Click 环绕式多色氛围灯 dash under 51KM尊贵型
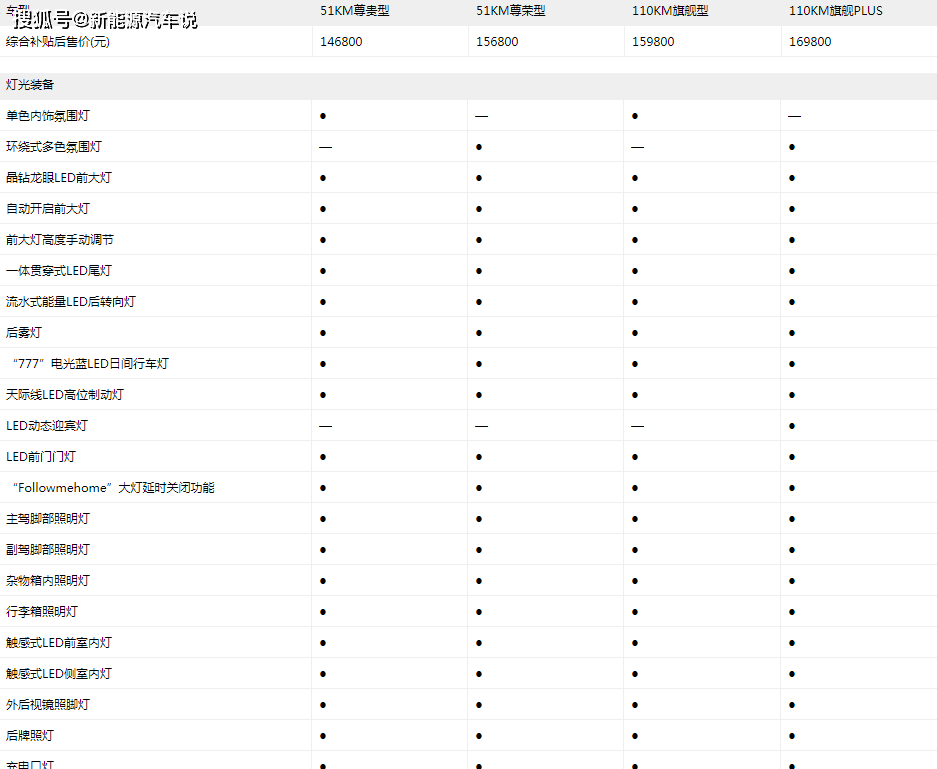Screen dimensions: 937x769 [x=325, y=147]
